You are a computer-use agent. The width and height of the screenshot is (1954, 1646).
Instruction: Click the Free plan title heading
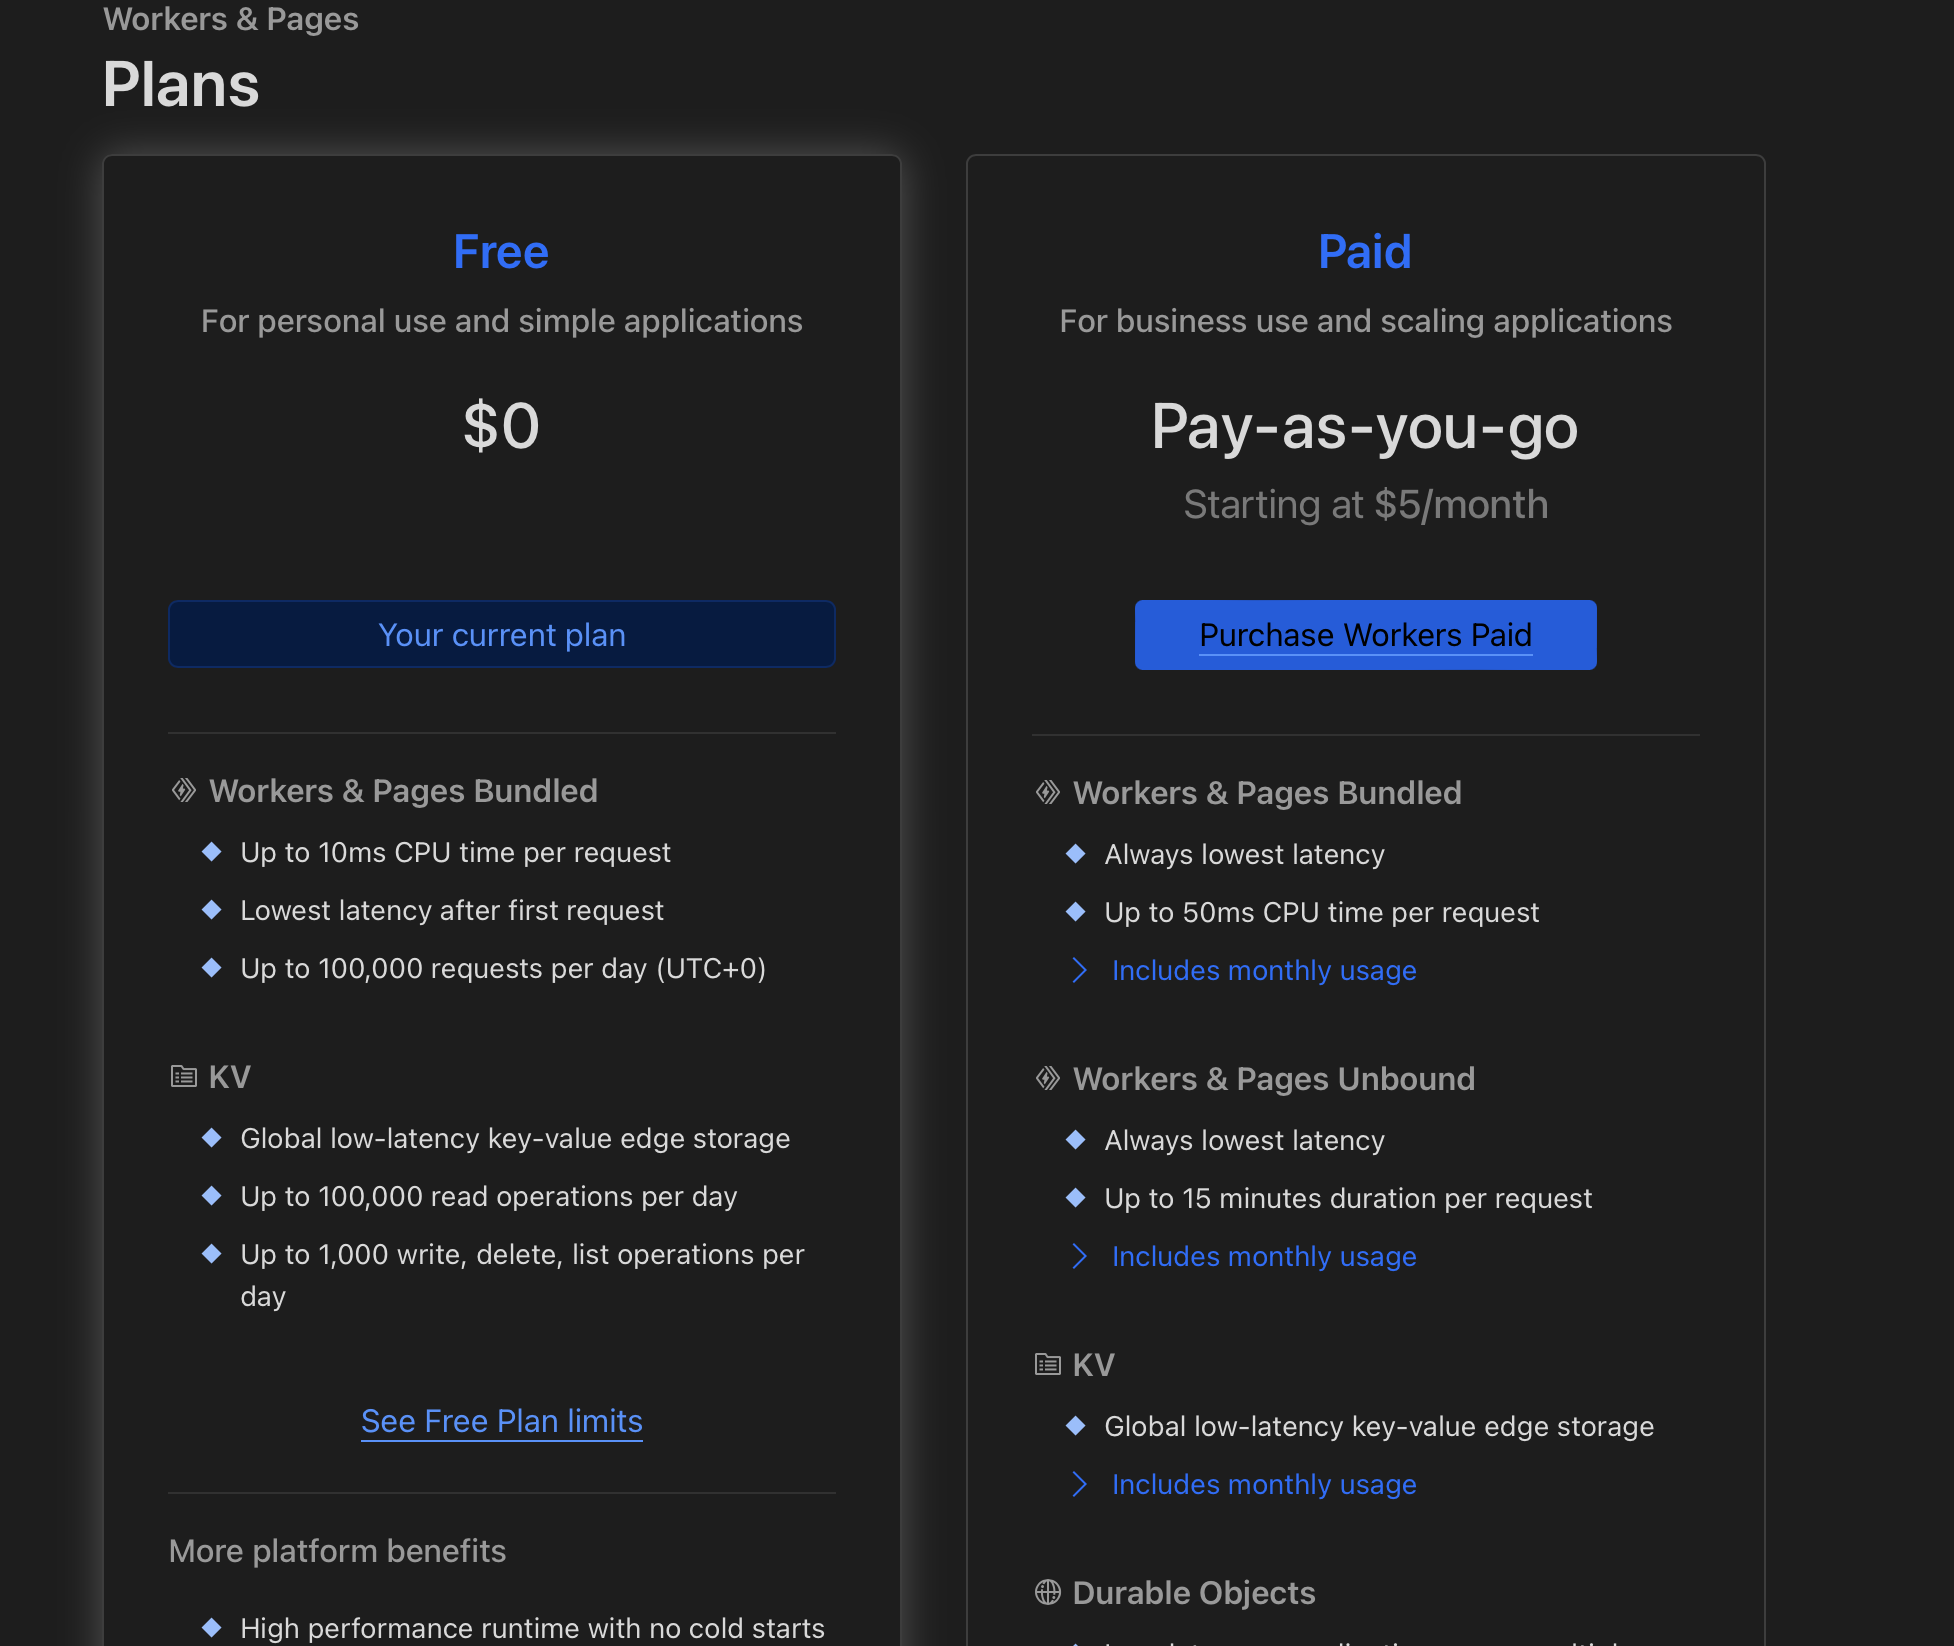pyautogui.click(x=500, y=252)
